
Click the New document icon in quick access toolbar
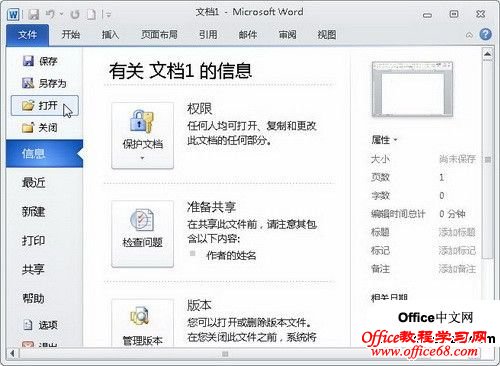pyautogui.click(x=91, y=14)
